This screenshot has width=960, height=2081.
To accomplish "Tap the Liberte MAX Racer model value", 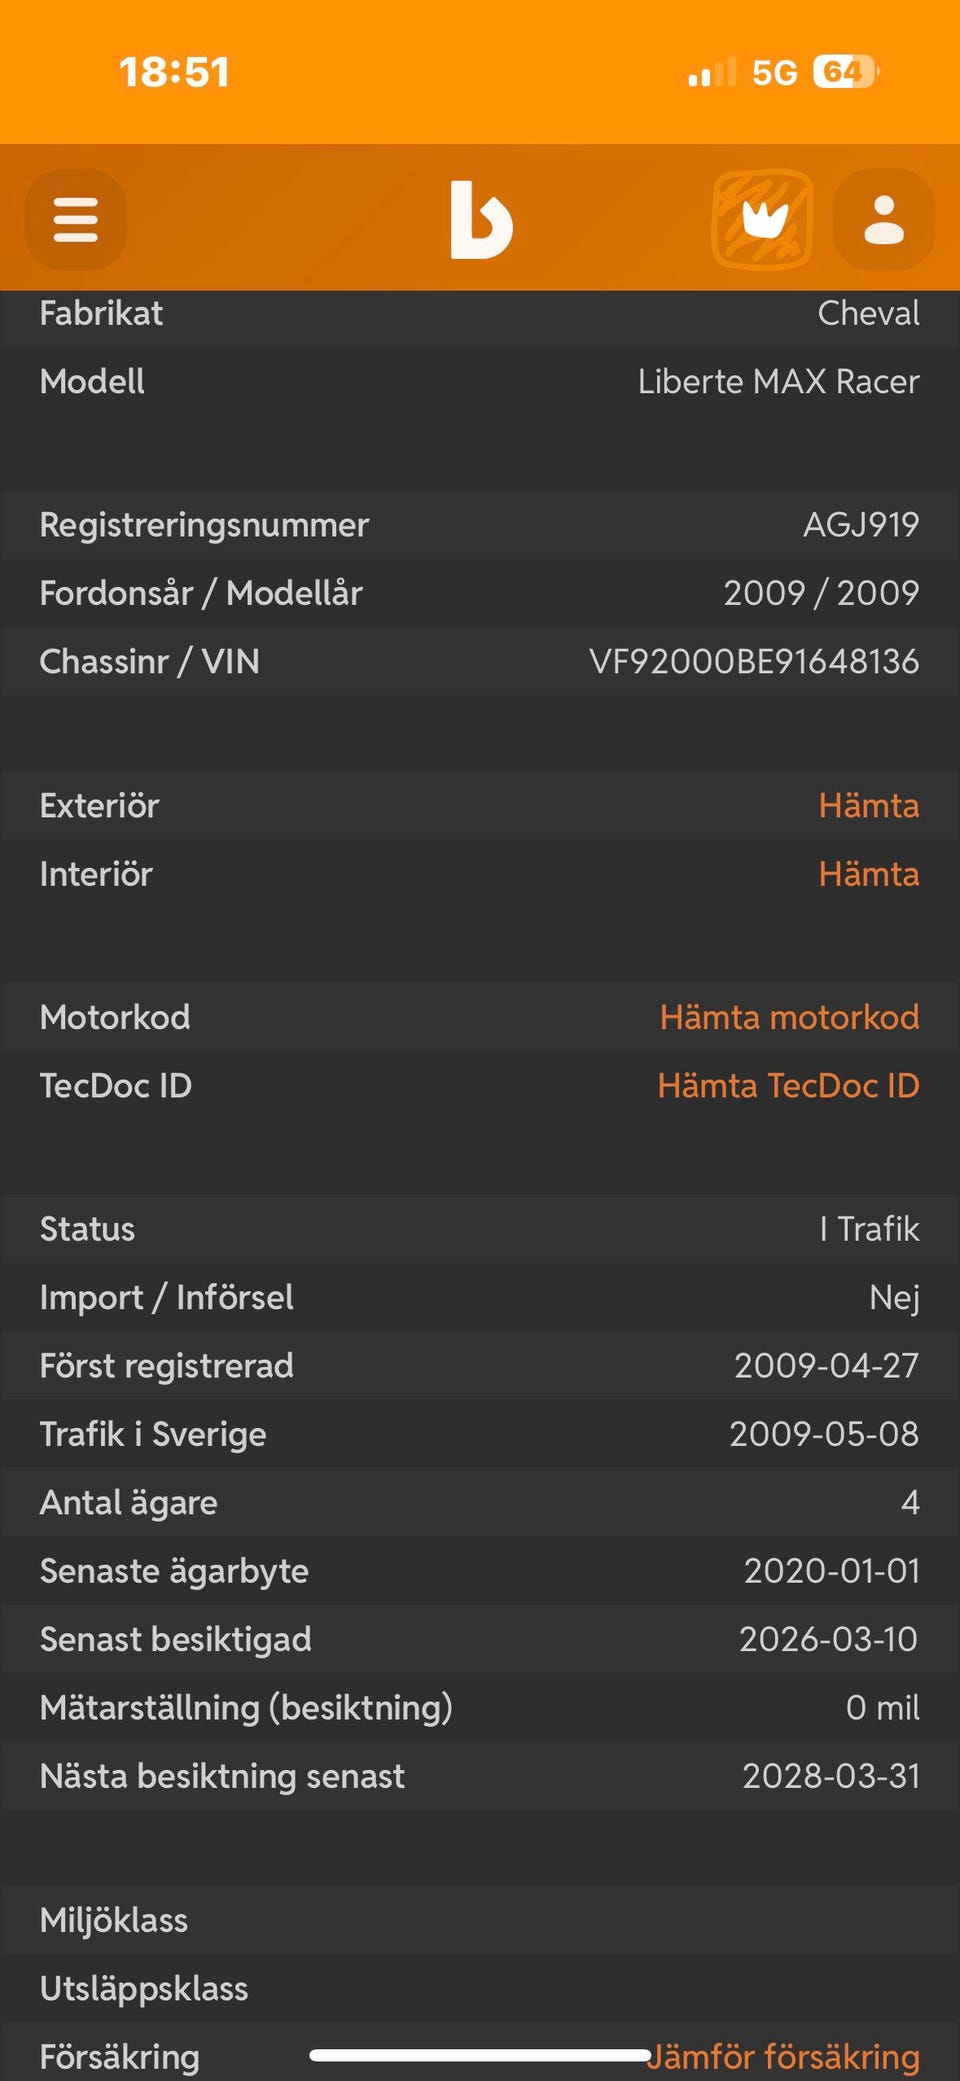I will [x=778, y=382].
